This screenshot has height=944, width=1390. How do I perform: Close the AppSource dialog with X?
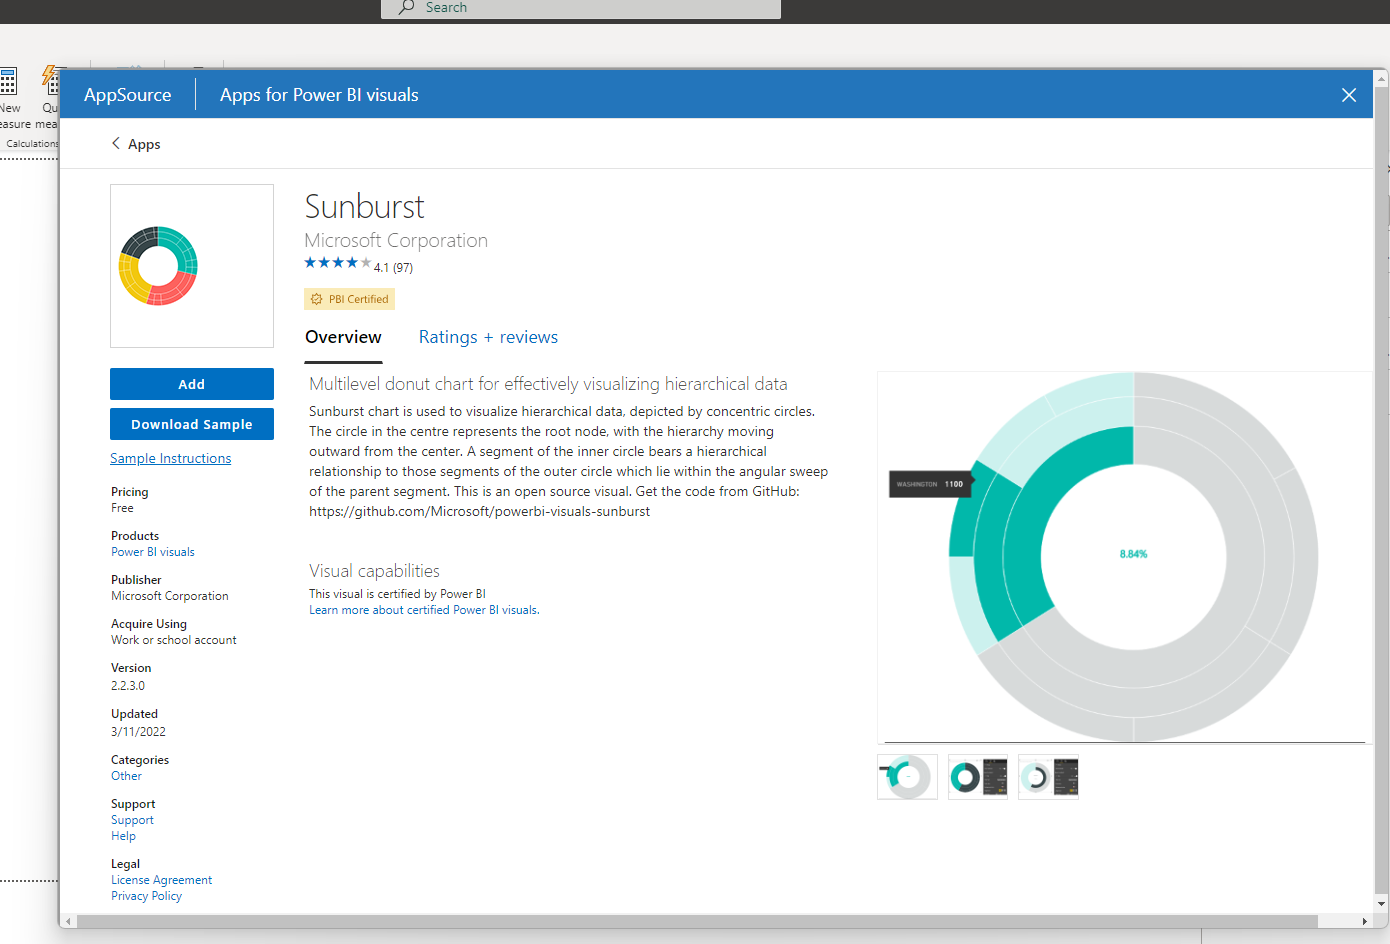[1349, 95]
